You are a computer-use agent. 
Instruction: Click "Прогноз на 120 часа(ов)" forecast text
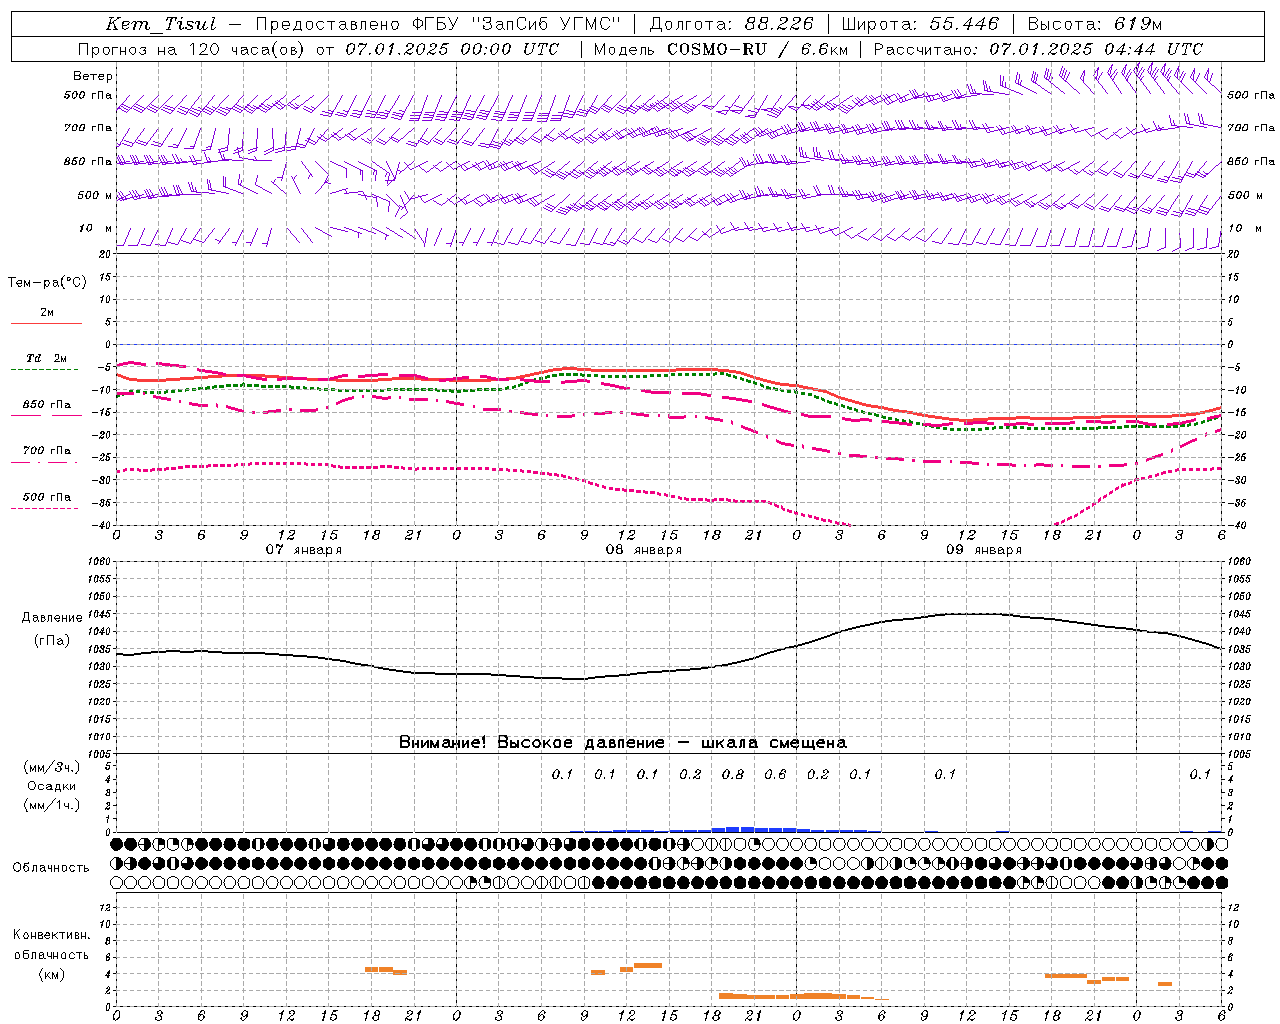click(193, 49)
